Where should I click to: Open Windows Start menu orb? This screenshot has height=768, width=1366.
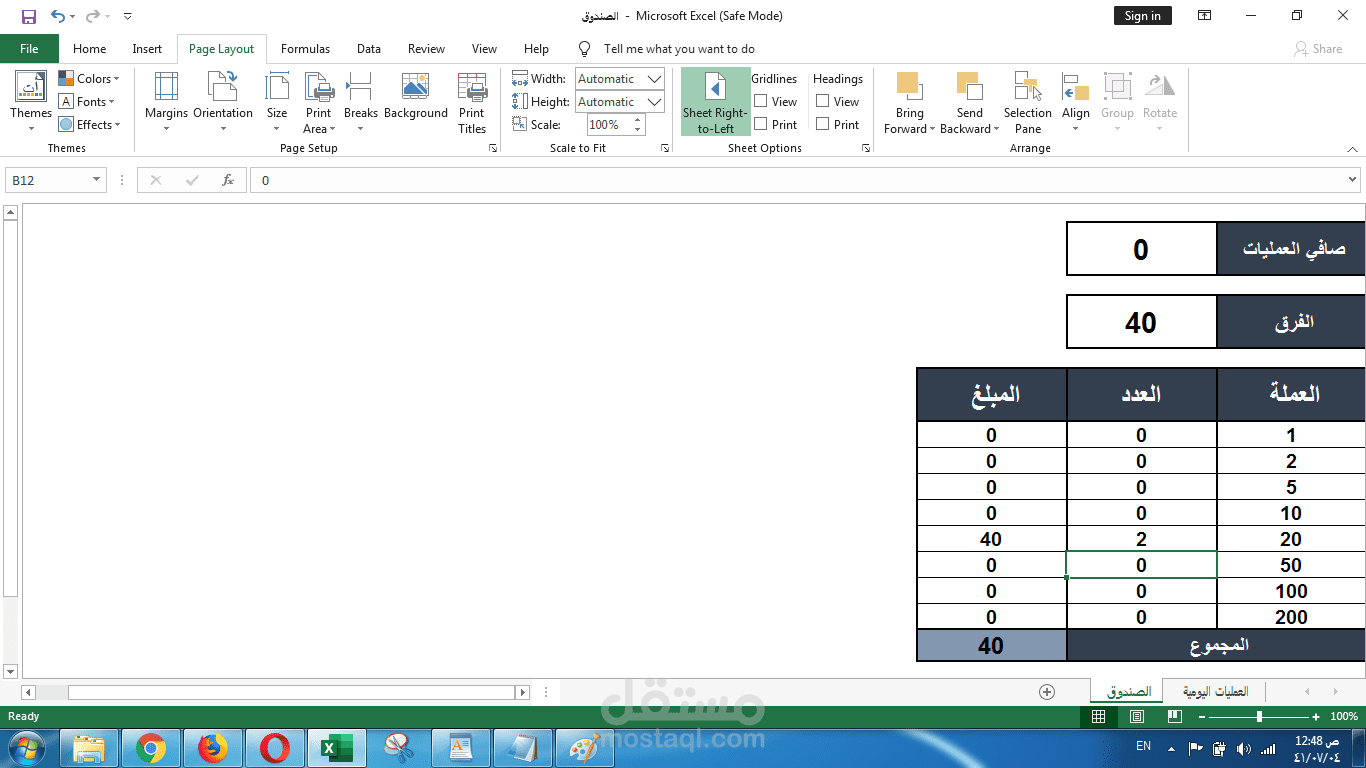pos(27,748)
